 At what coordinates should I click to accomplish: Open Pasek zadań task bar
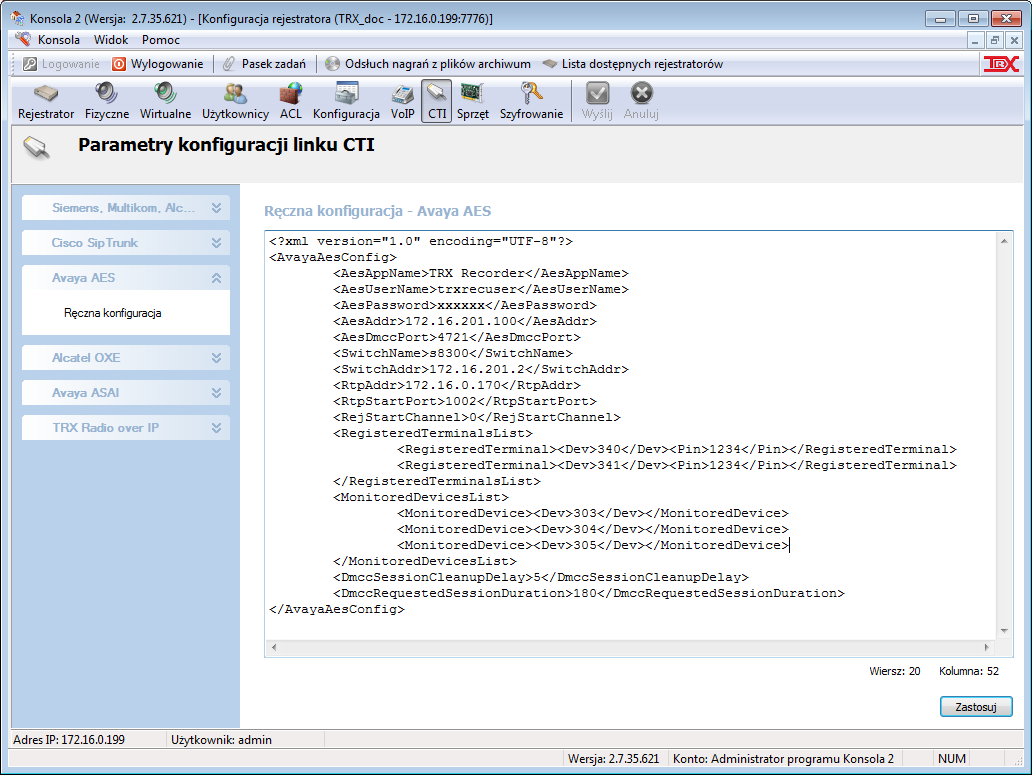pos(265,64)
